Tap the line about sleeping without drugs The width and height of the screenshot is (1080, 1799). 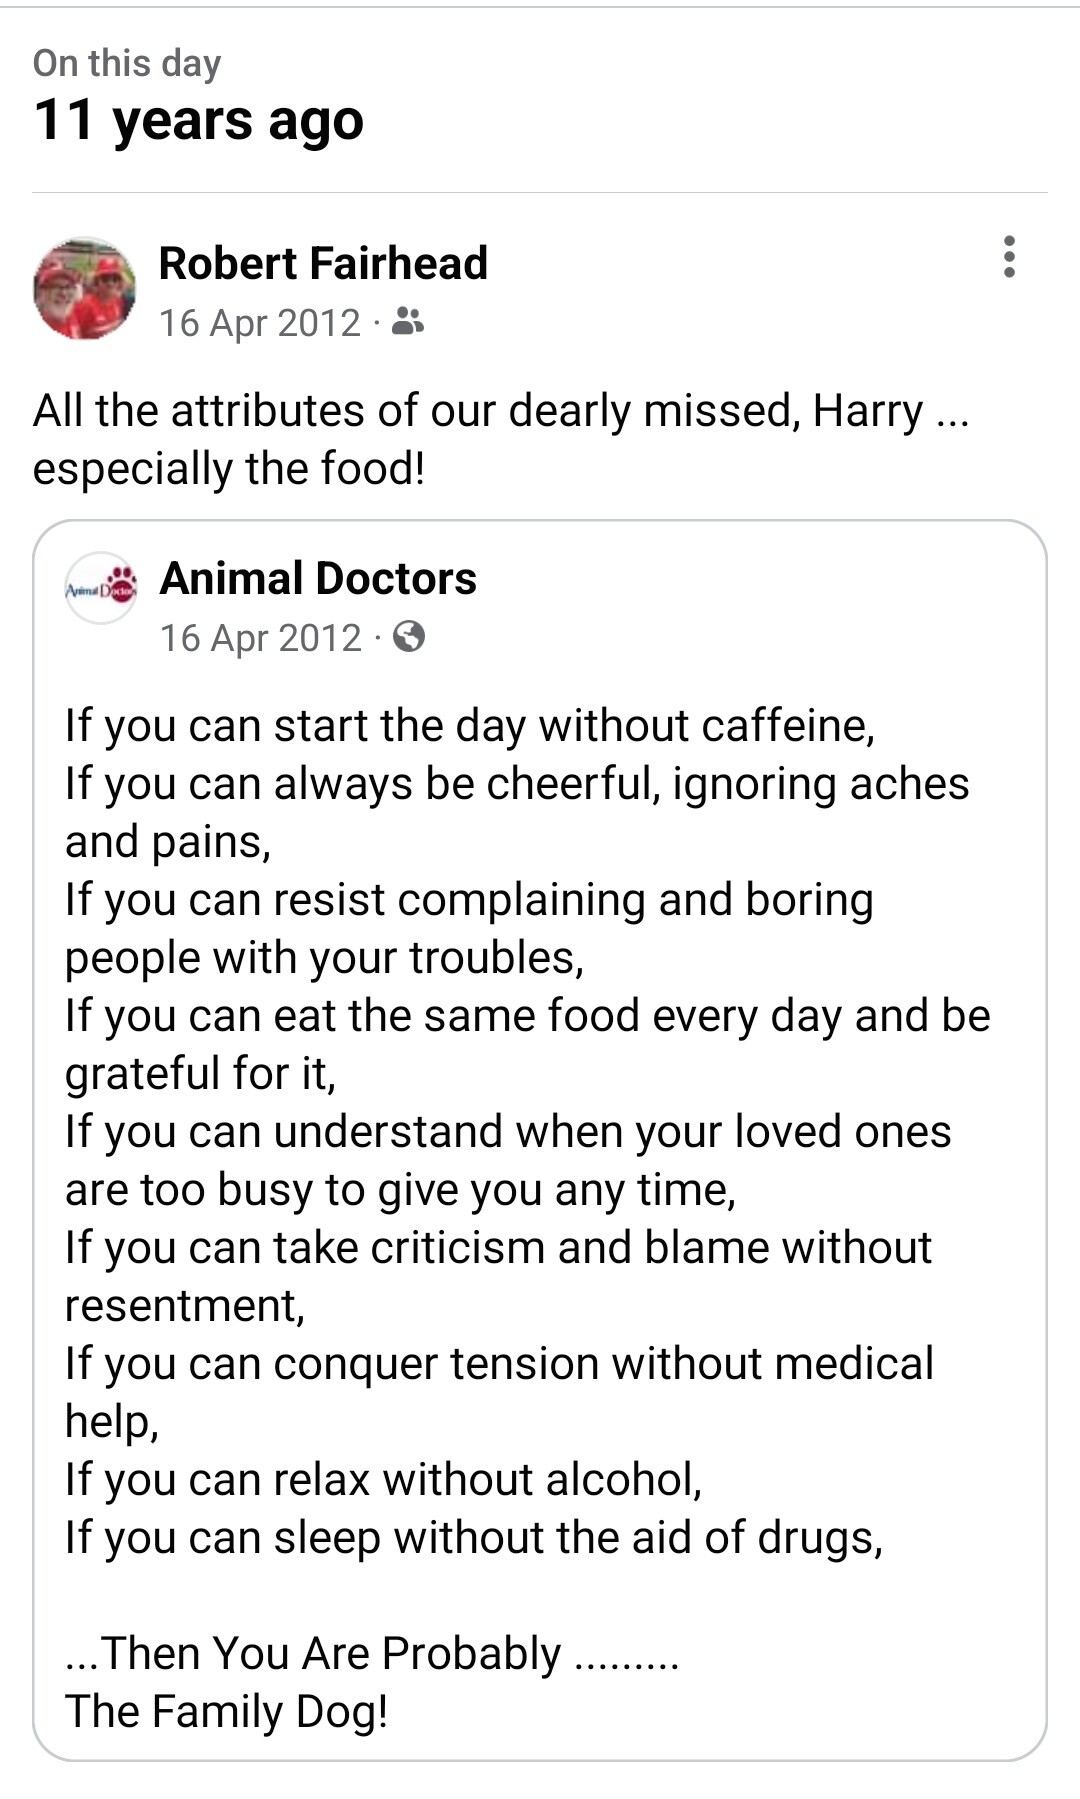pyautogui.click(x=473, y=1538)
